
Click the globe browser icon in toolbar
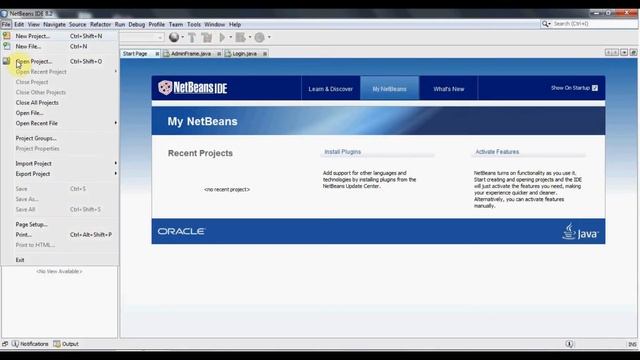coord(174,37)
